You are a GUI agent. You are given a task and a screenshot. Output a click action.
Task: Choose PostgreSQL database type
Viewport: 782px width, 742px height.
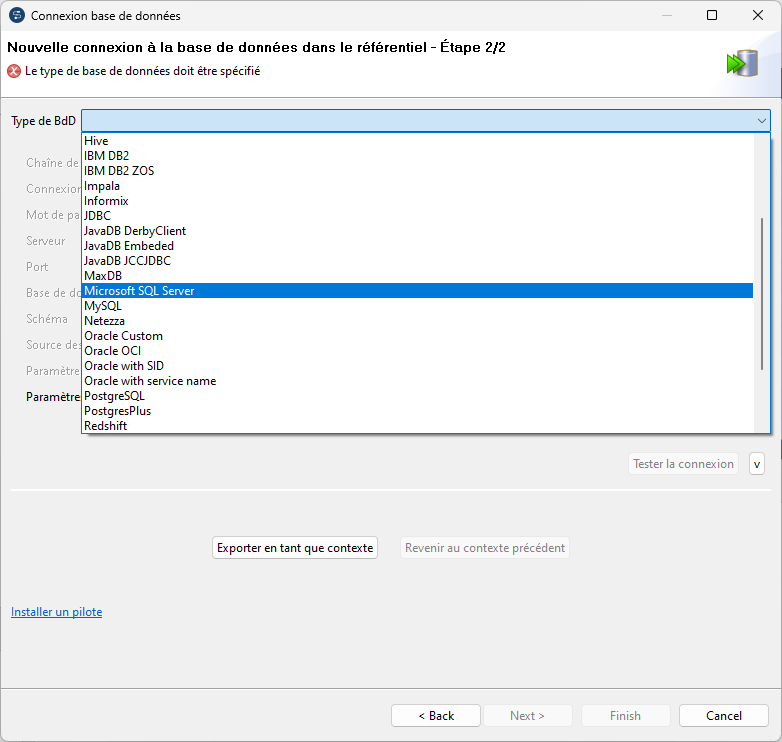click(417, 395)
